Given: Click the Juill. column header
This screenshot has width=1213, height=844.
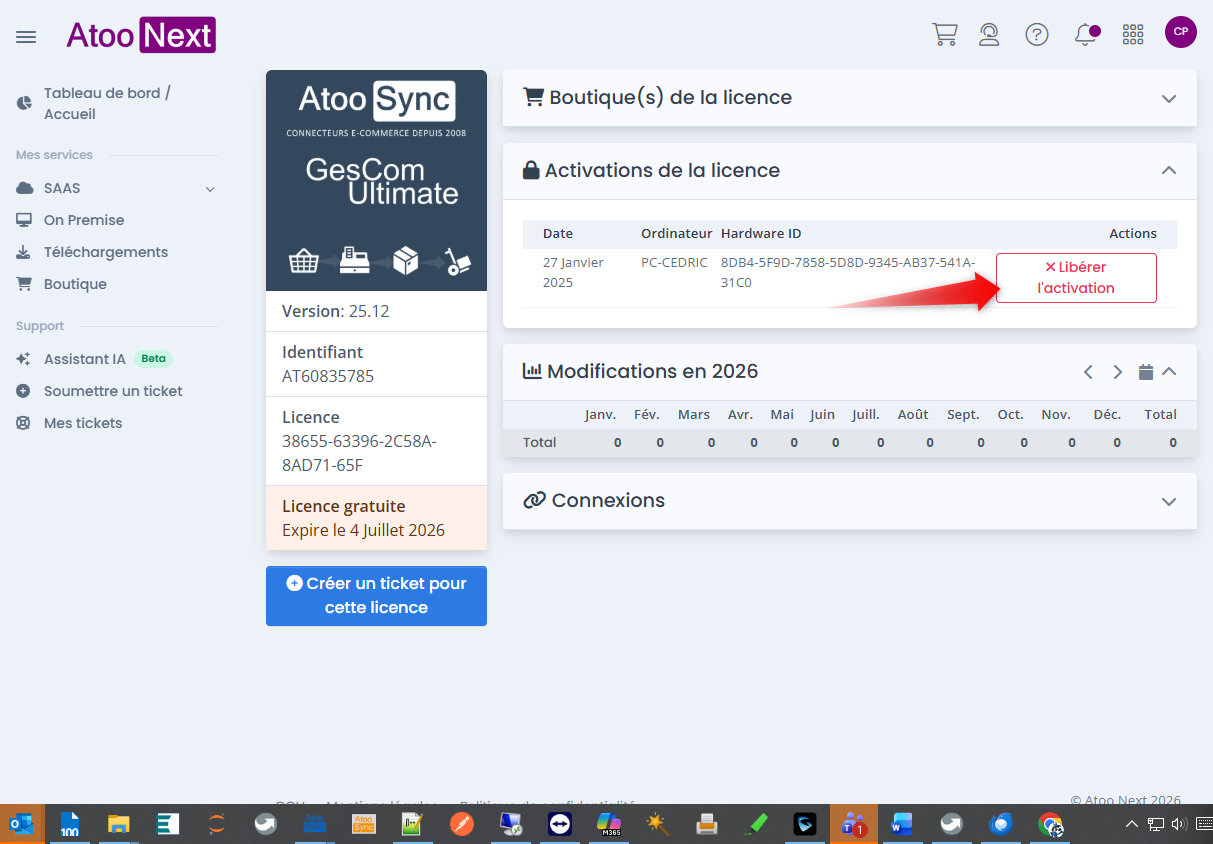Looking at the screenshot, I should (868, 415).
